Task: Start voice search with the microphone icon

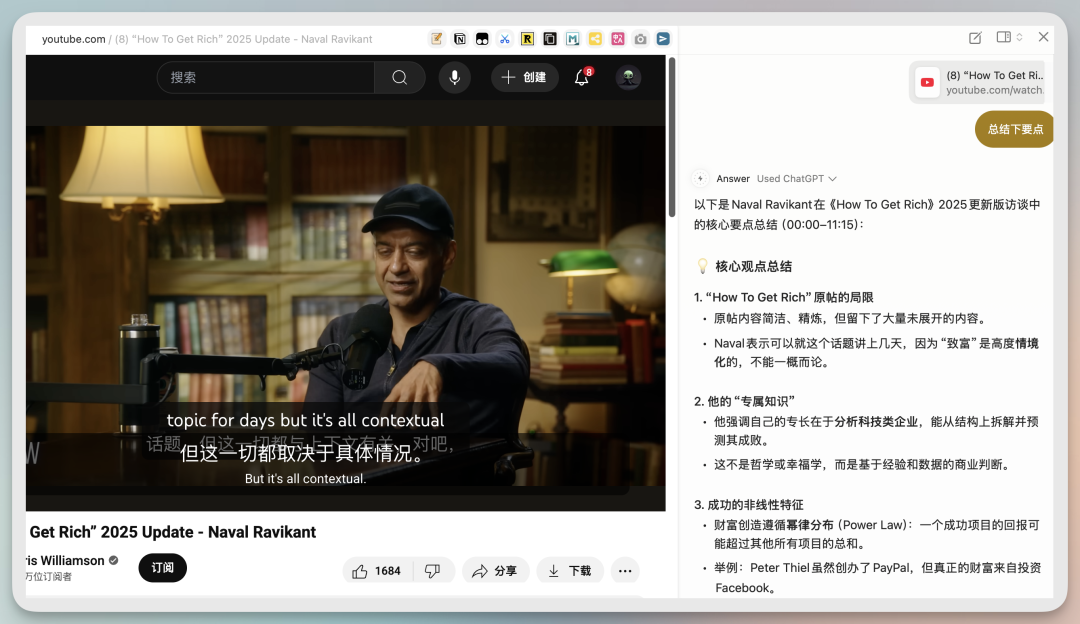Action: tap(454, 78)
